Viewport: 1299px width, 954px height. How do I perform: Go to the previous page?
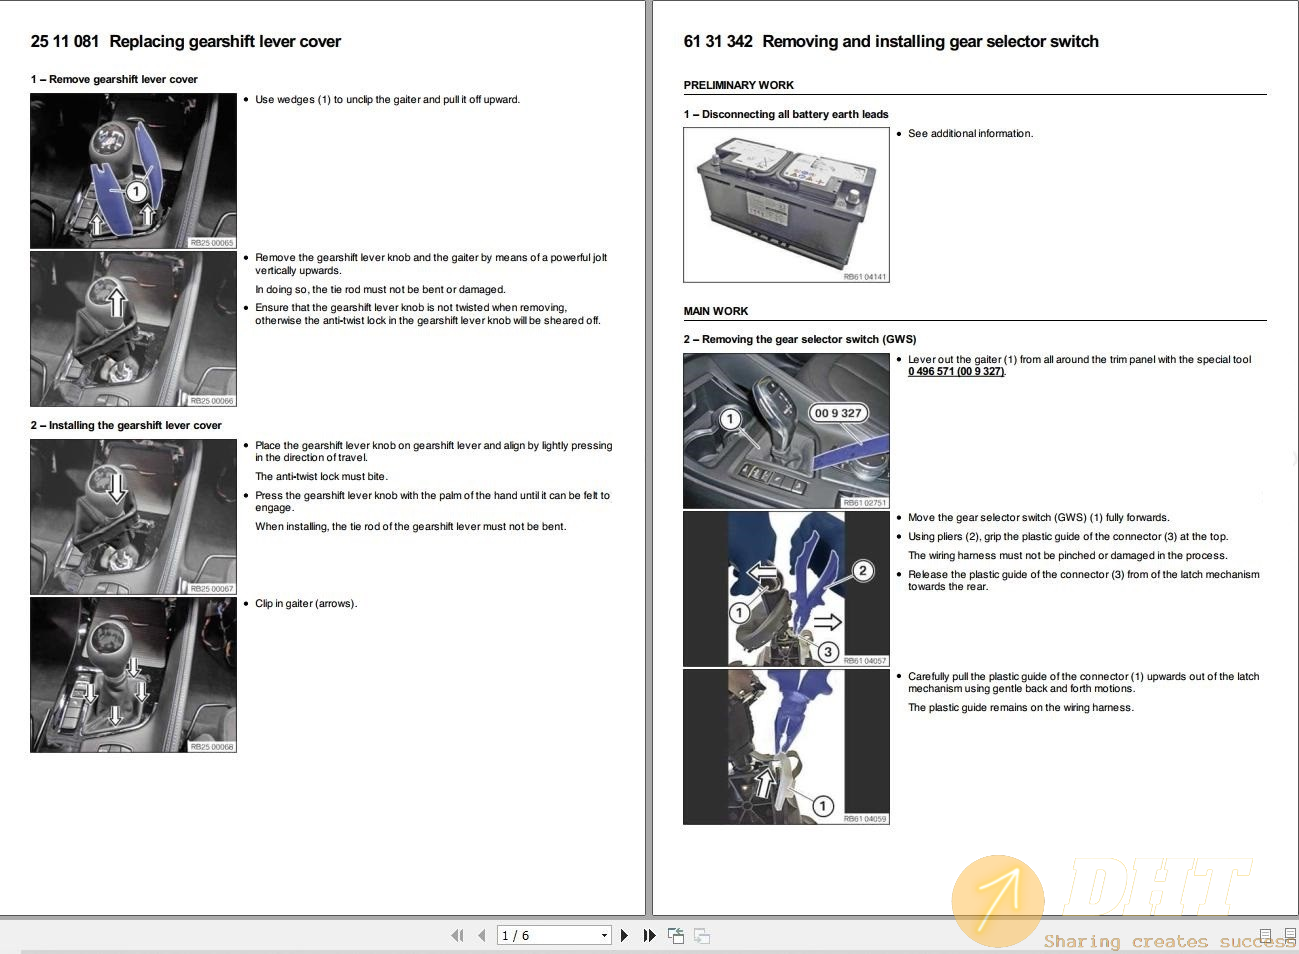click(482, 935)
